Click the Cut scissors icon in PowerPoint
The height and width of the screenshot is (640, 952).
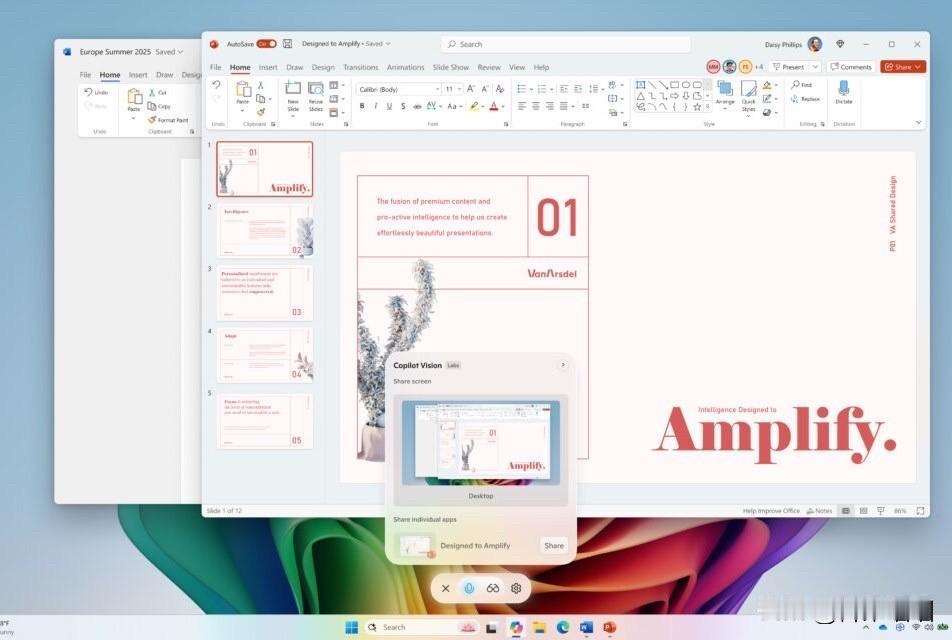[x=260, y=86]
